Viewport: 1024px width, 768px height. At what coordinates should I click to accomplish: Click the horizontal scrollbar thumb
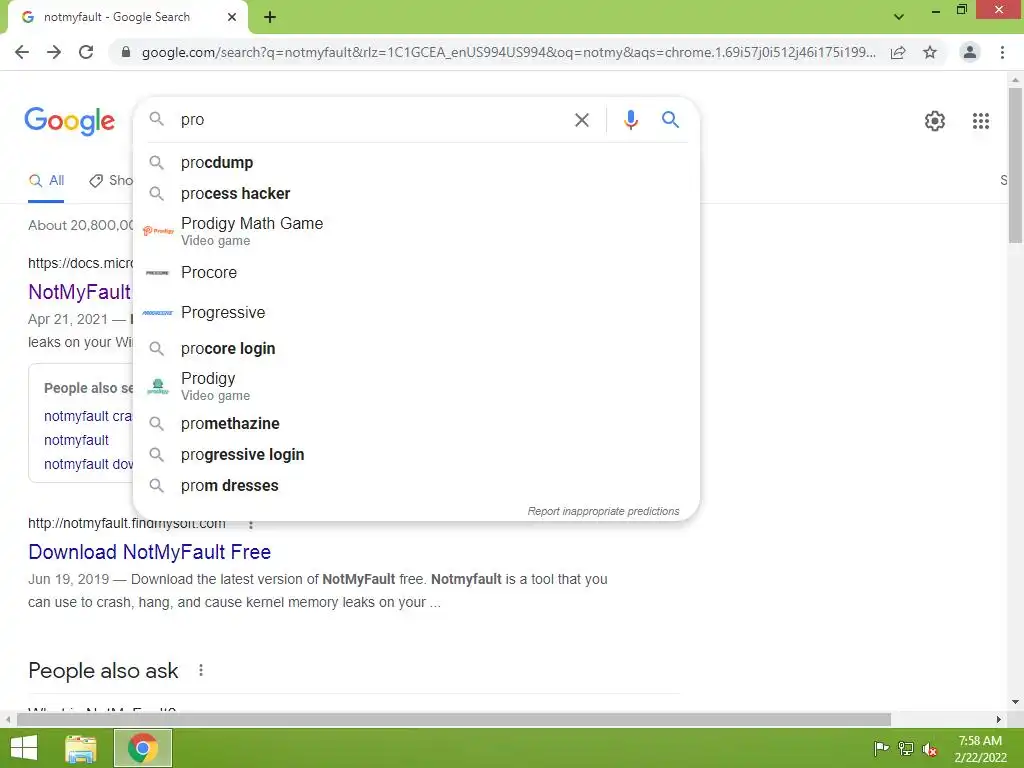453,720
